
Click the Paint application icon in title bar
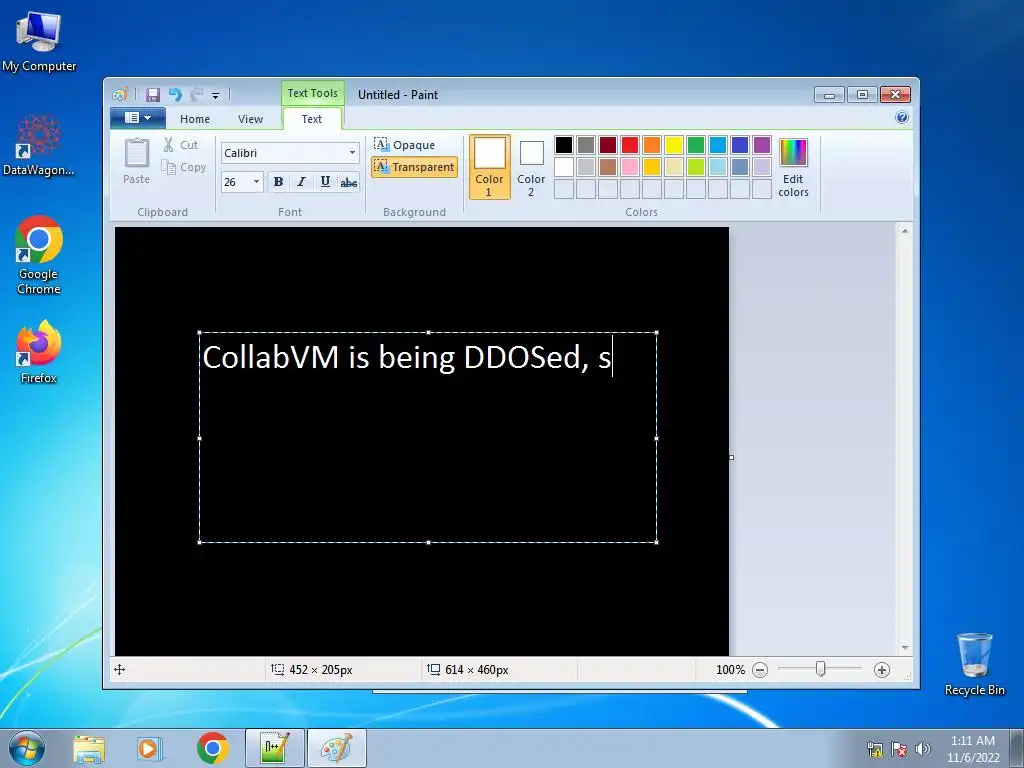pyautogui.click(x=120, y=95)
